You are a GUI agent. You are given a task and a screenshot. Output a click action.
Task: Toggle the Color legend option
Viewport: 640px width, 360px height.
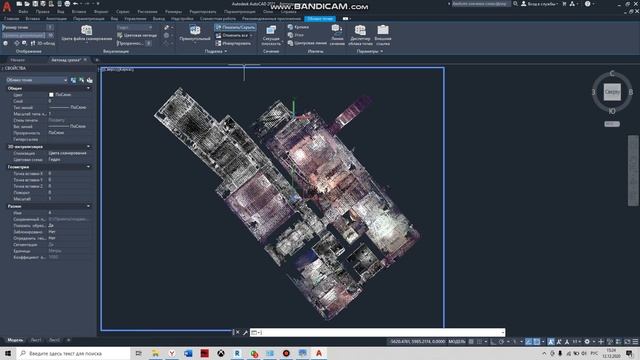point(137,36)
